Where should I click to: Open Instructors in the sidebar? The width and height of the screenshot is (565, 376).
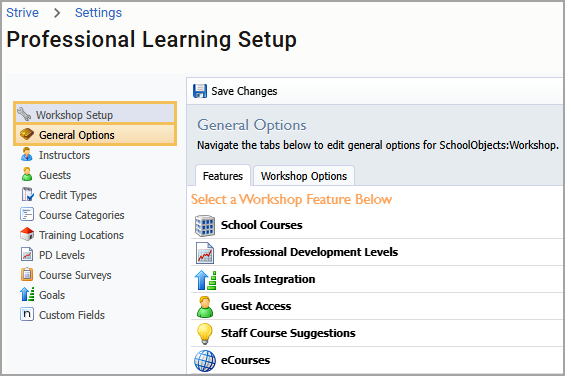(64, 155)
